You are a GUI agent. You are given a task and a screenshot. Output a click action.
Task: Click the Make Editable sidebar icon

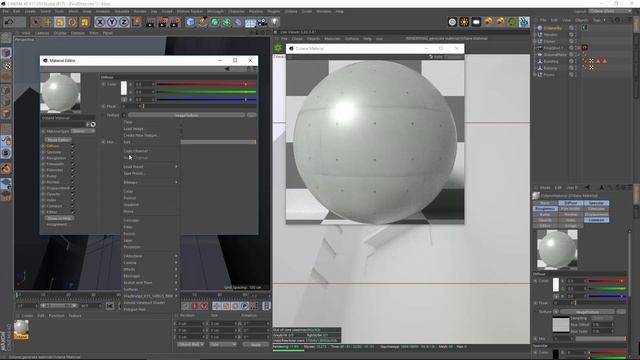pos(6,38)
